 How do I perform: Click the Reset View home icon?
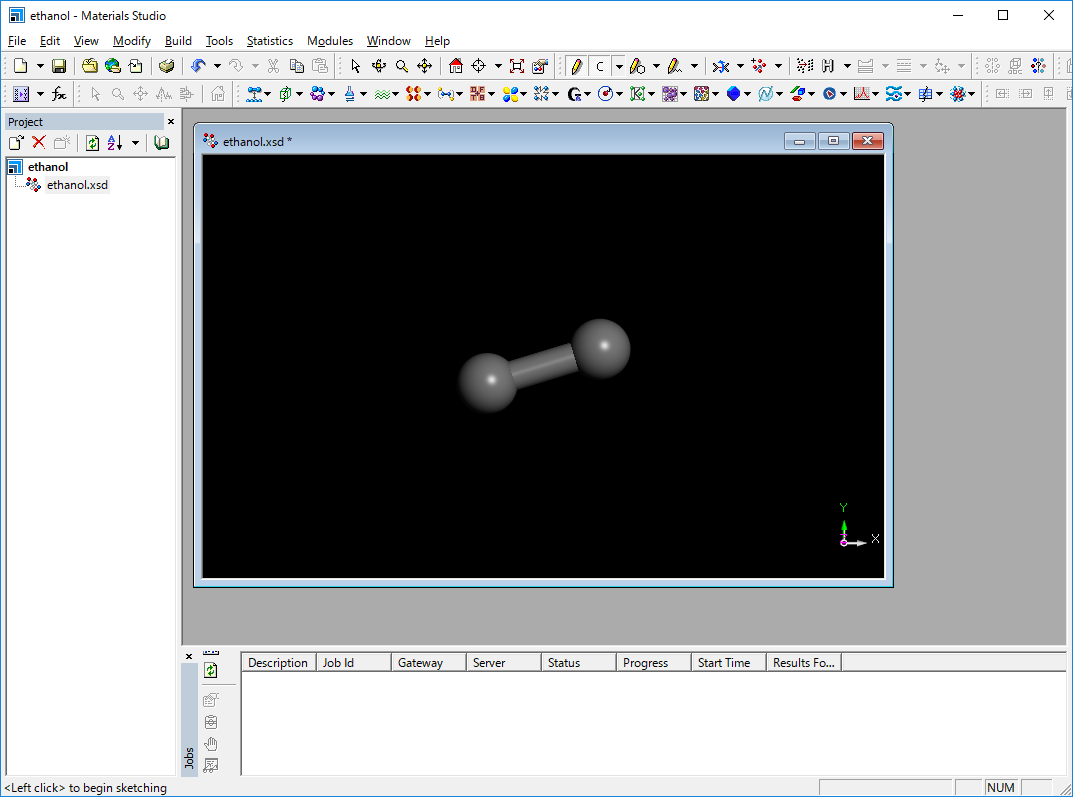click(456, 66)
